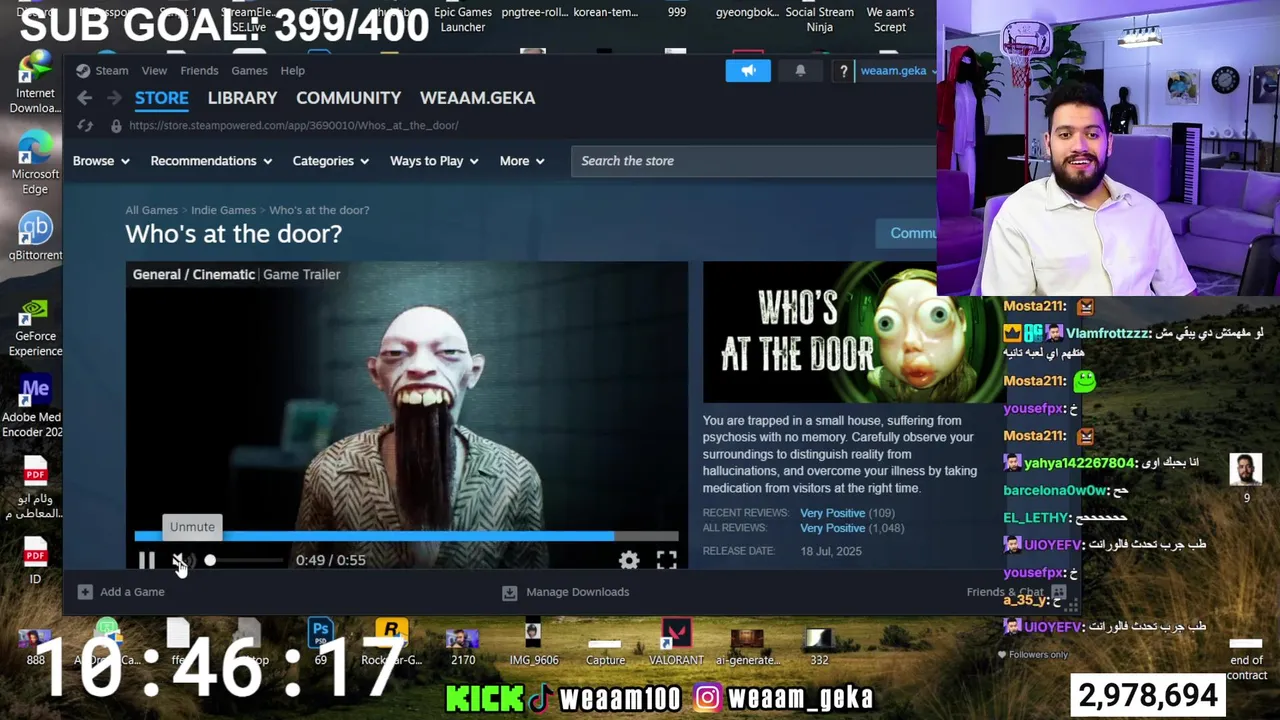The width and height of the screenshot is (1280, 720).
Task: Expand the Browse dropdown
Action: tap(101, 161)
